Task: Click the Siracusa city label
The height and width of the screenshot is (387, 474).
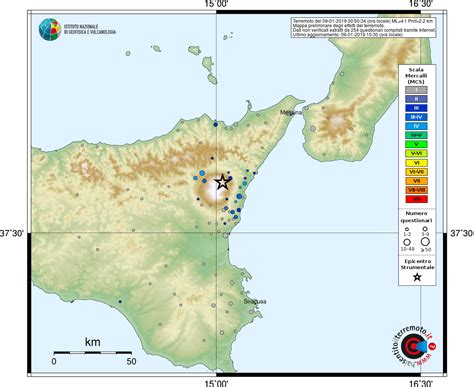Action: 255,302
